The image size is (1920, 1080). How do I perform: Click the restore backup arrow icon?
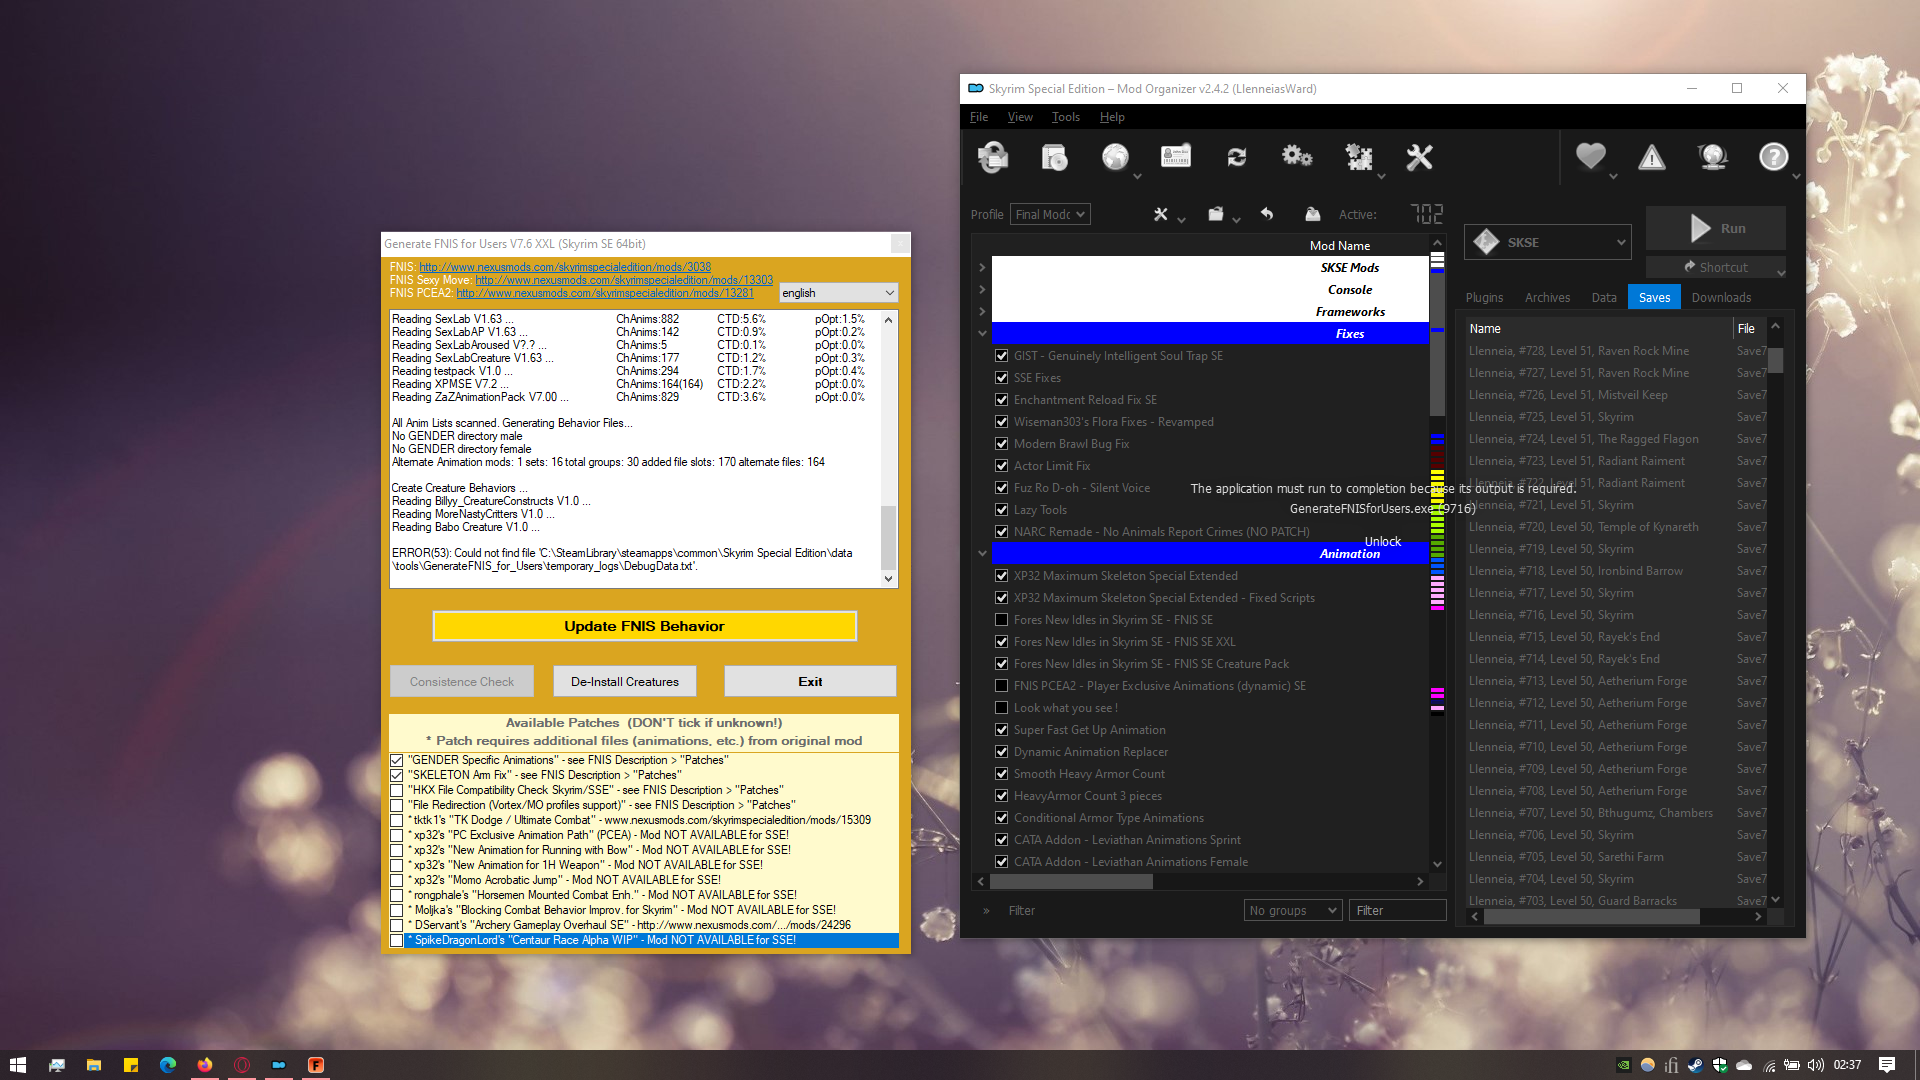click(1267, 214)
